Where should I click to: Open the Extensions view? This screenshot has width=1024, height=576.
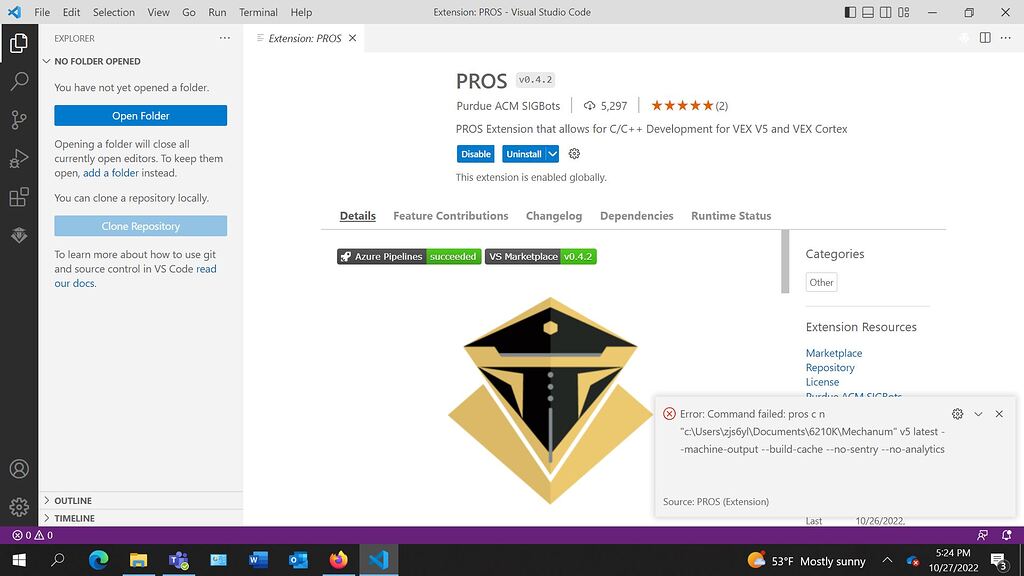pos(18,196)
